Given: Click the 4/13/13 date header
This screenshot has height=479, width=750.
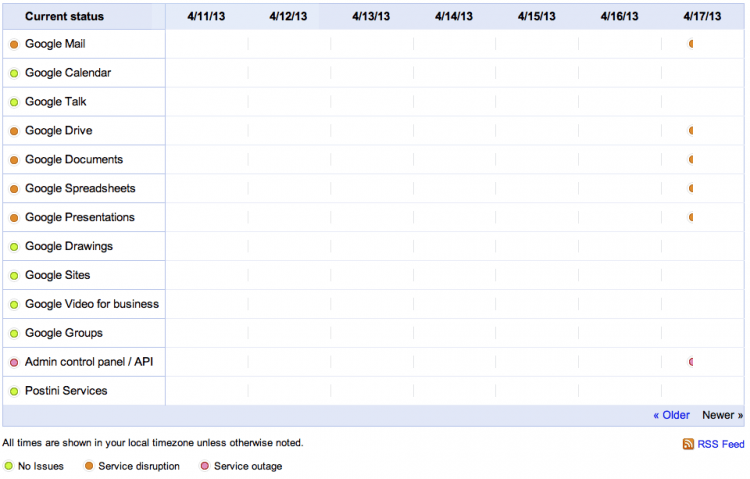Looking at the screenshot, I should point(371,16).
